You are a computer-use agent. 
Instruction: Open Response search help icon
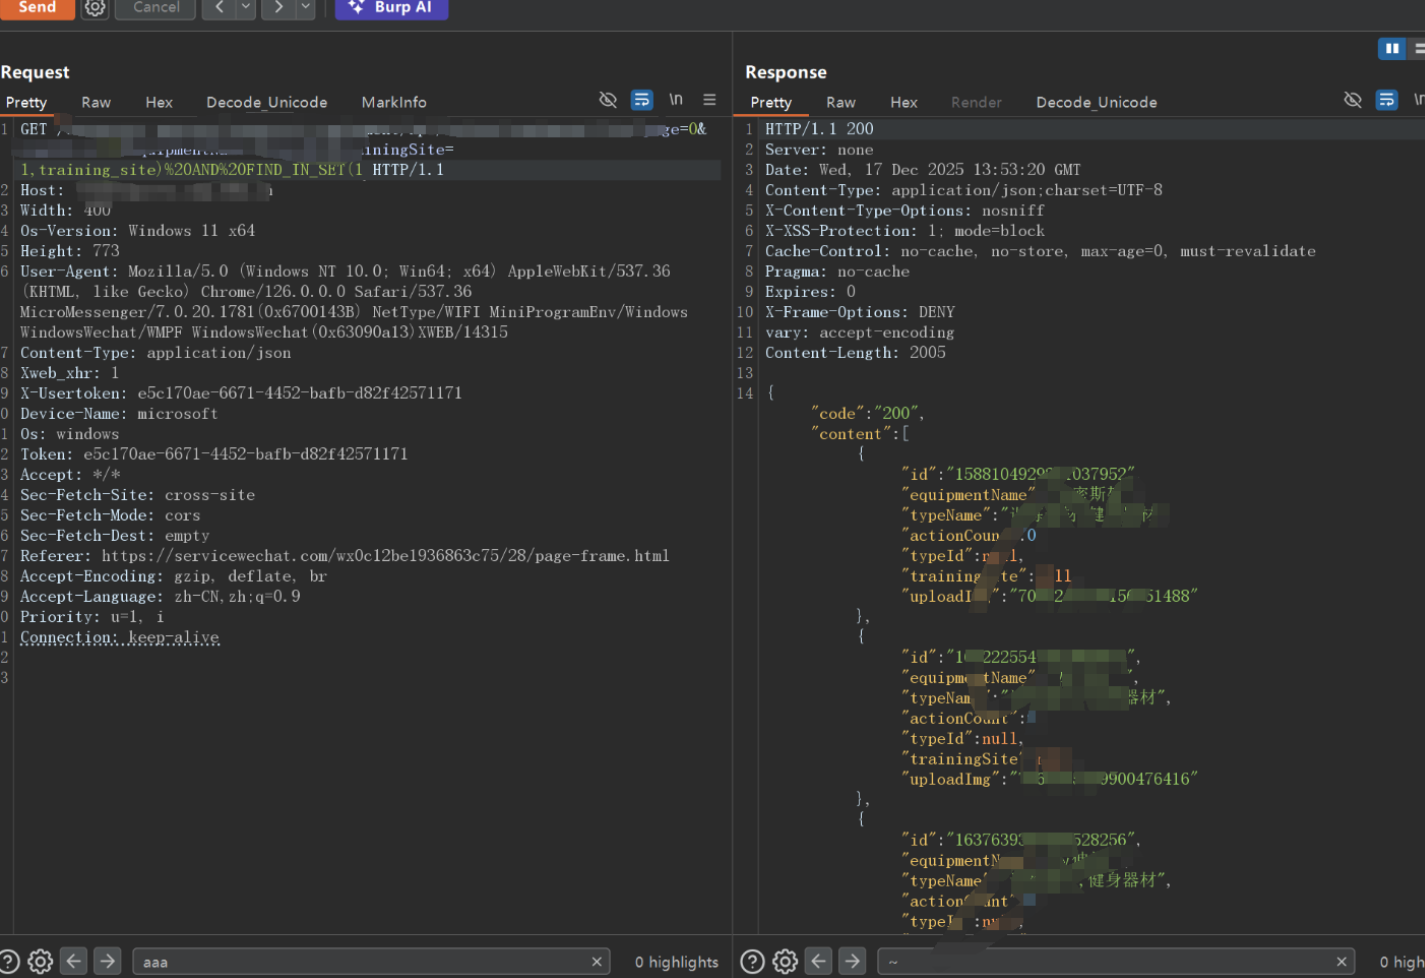tap(753, 962)
